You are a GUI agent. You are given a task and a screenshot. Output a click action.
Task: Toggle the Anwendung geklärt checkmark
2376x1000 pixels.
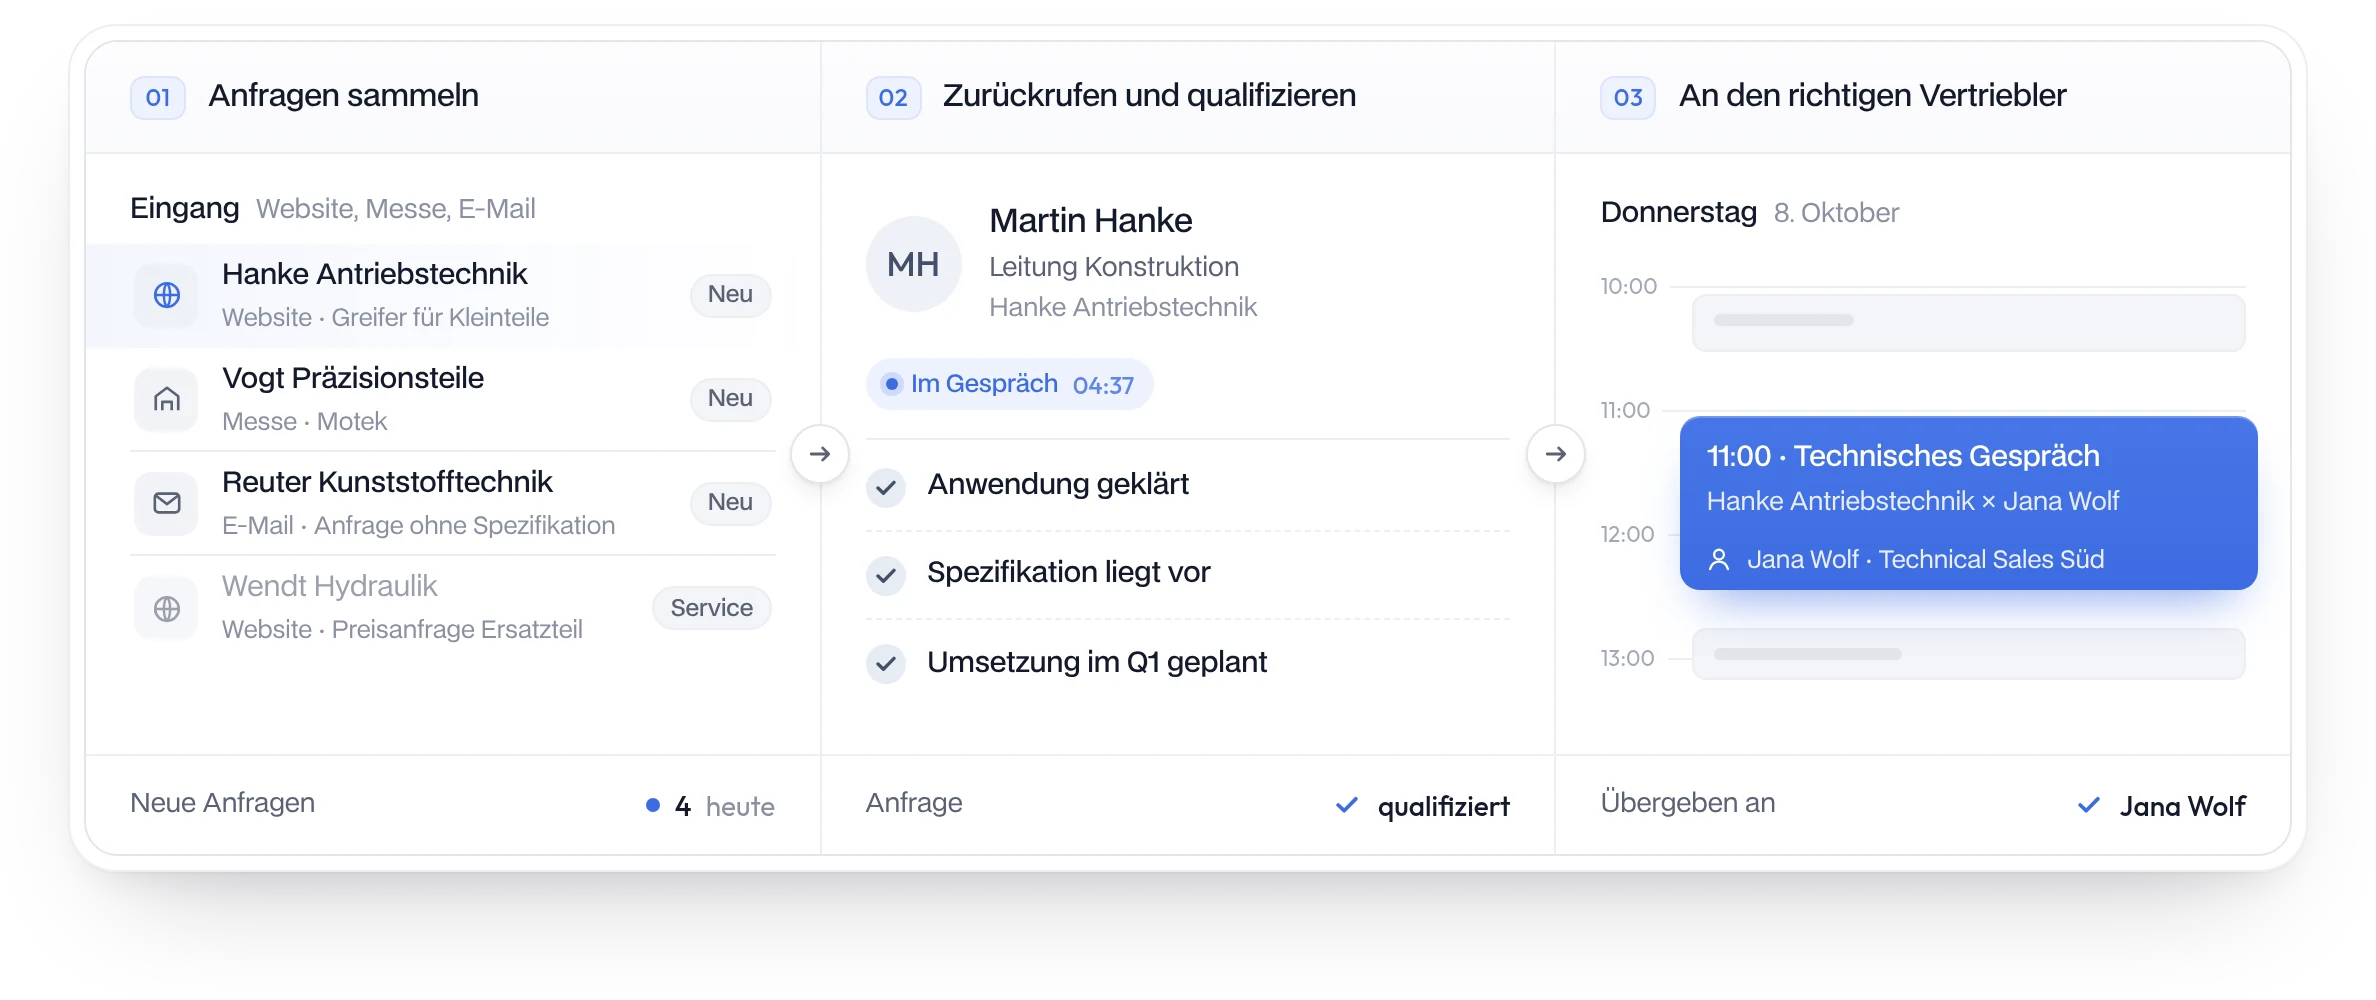[x=886, y=488]
